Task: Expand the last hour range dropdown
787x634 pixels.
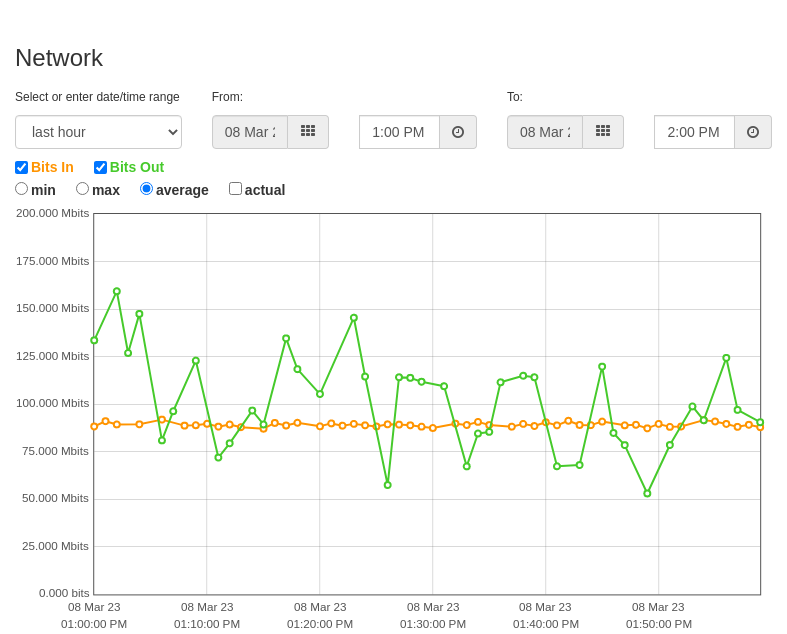Action: tap(98, 132)
